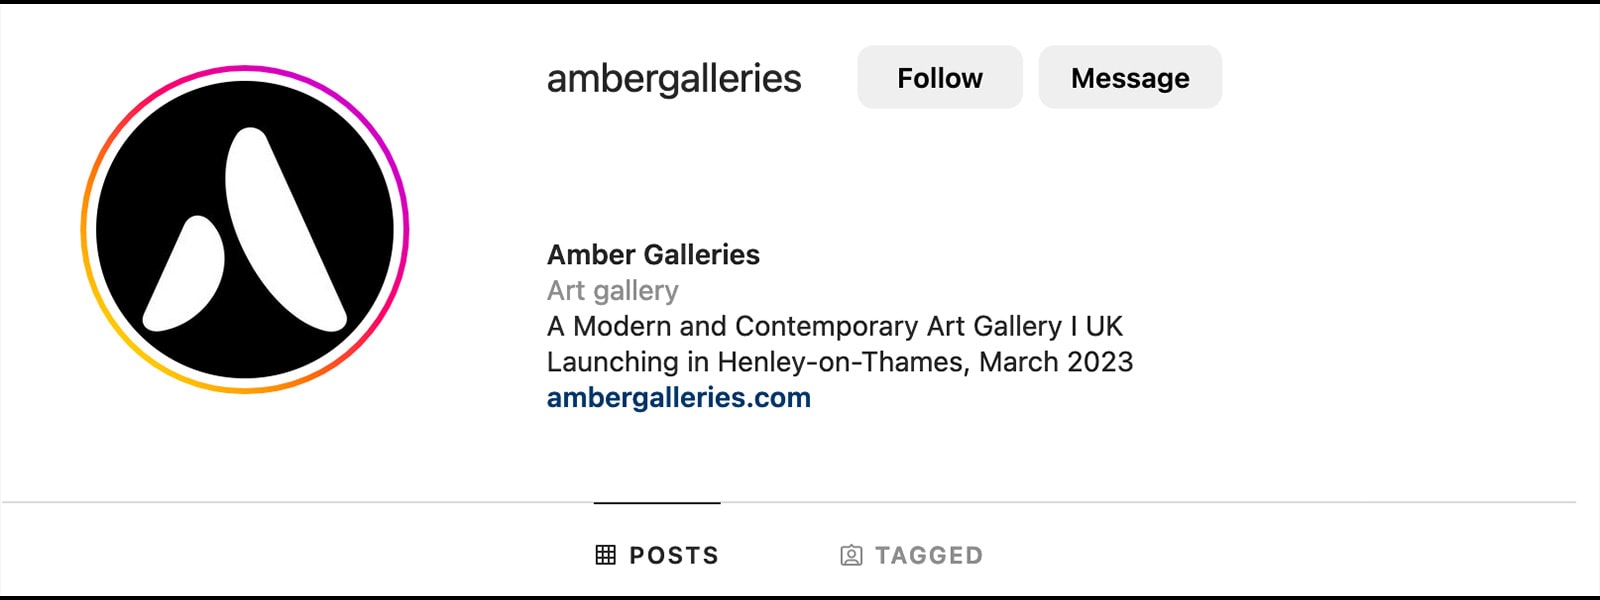
Task: Switch to the POSTS tab
Action: tap(656, 554)
